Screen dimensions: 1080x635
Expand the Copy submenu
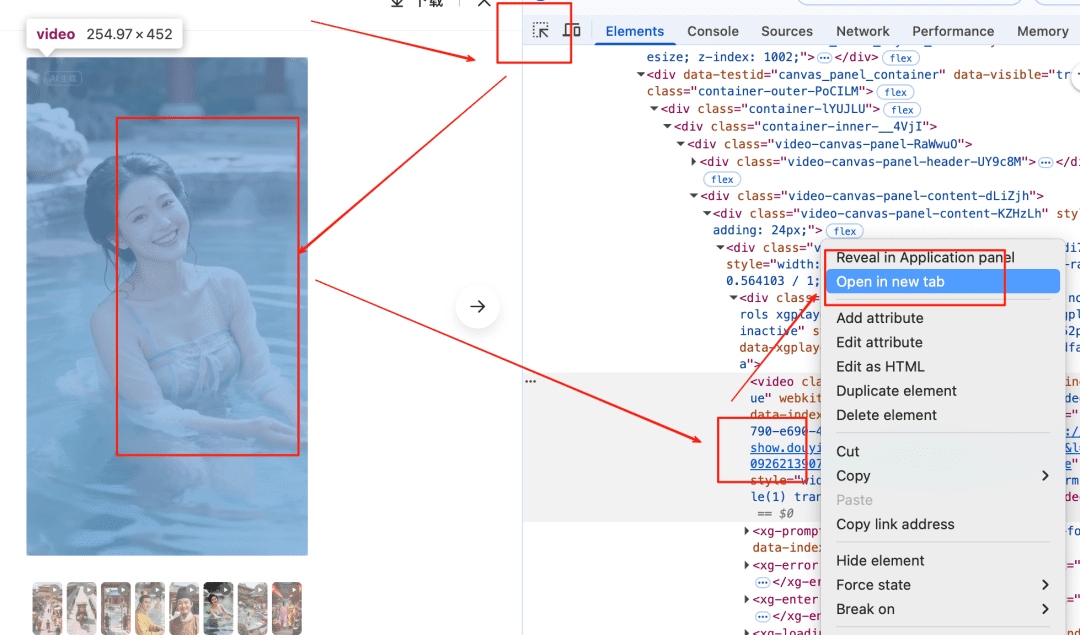coord(940,476)
